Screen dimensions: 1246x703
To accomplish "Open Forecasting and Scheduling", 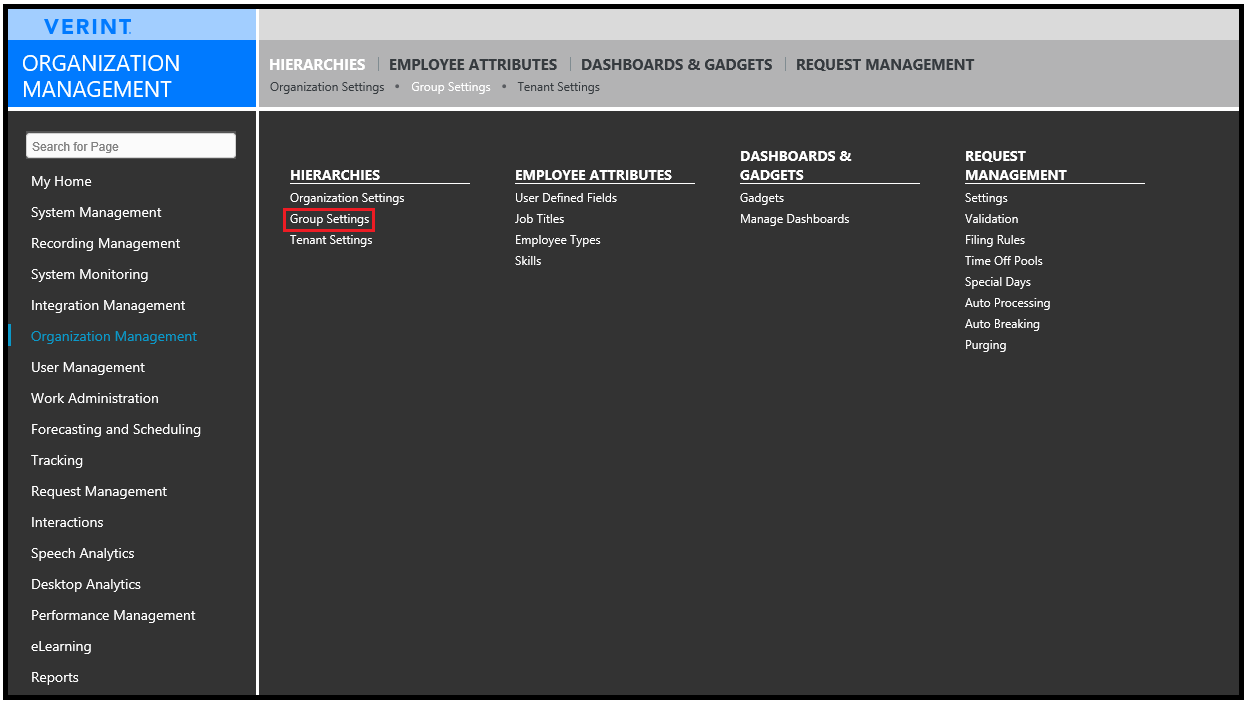I will [116, 429].
